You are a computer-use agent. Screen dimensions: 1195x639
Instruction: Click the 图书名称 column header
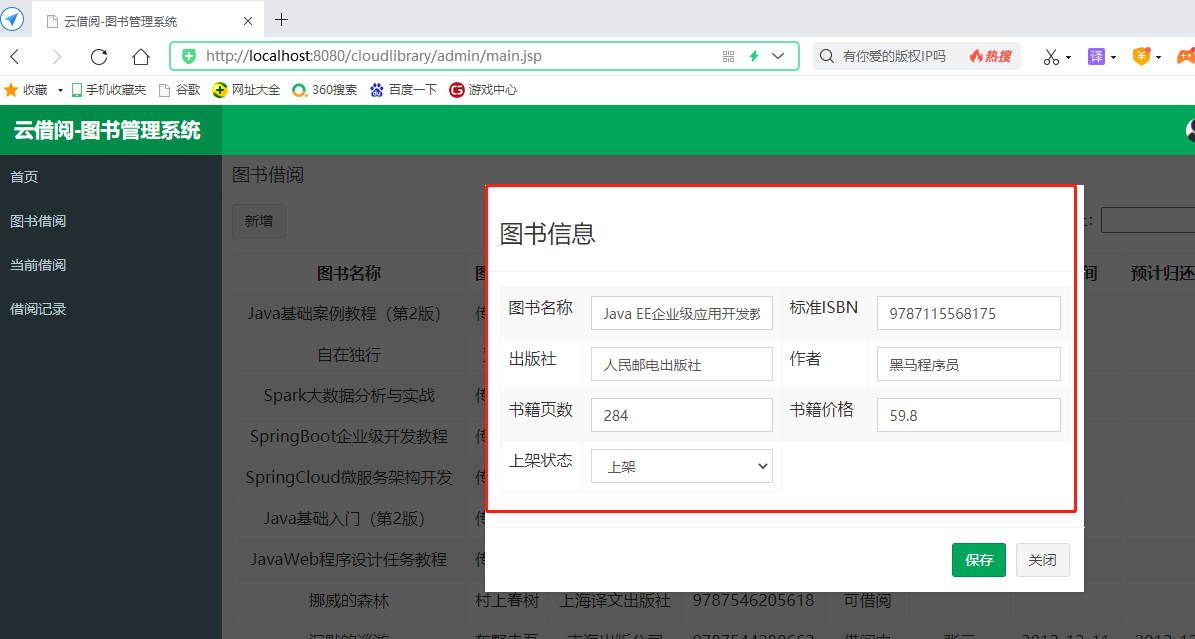[x=348, y=274]
